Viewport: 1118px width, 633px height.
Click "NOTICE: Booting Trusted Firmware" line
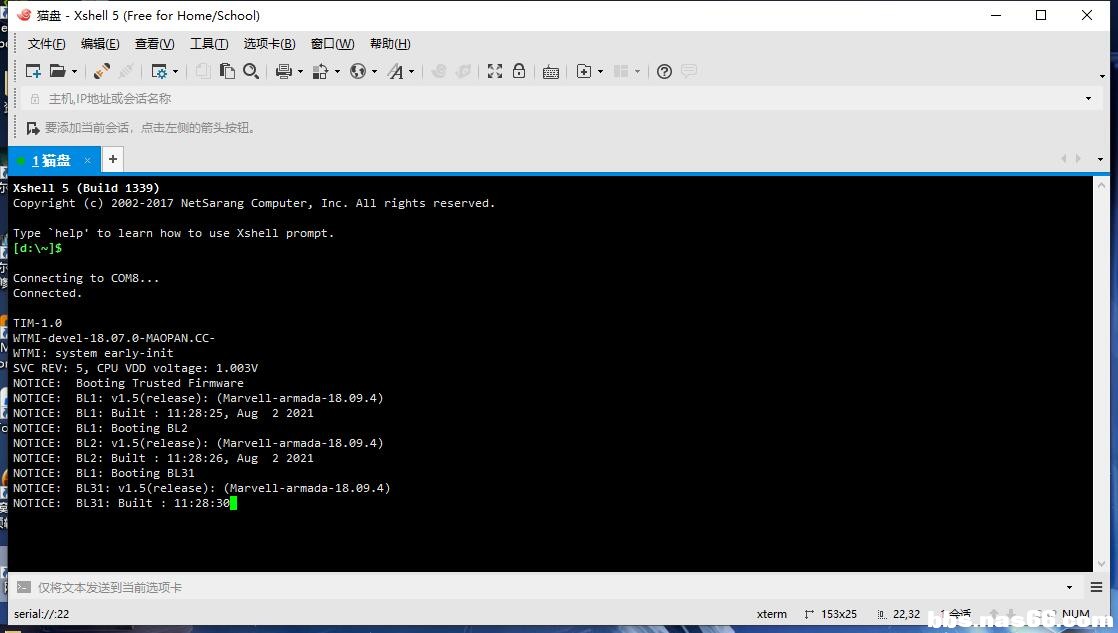128,383
